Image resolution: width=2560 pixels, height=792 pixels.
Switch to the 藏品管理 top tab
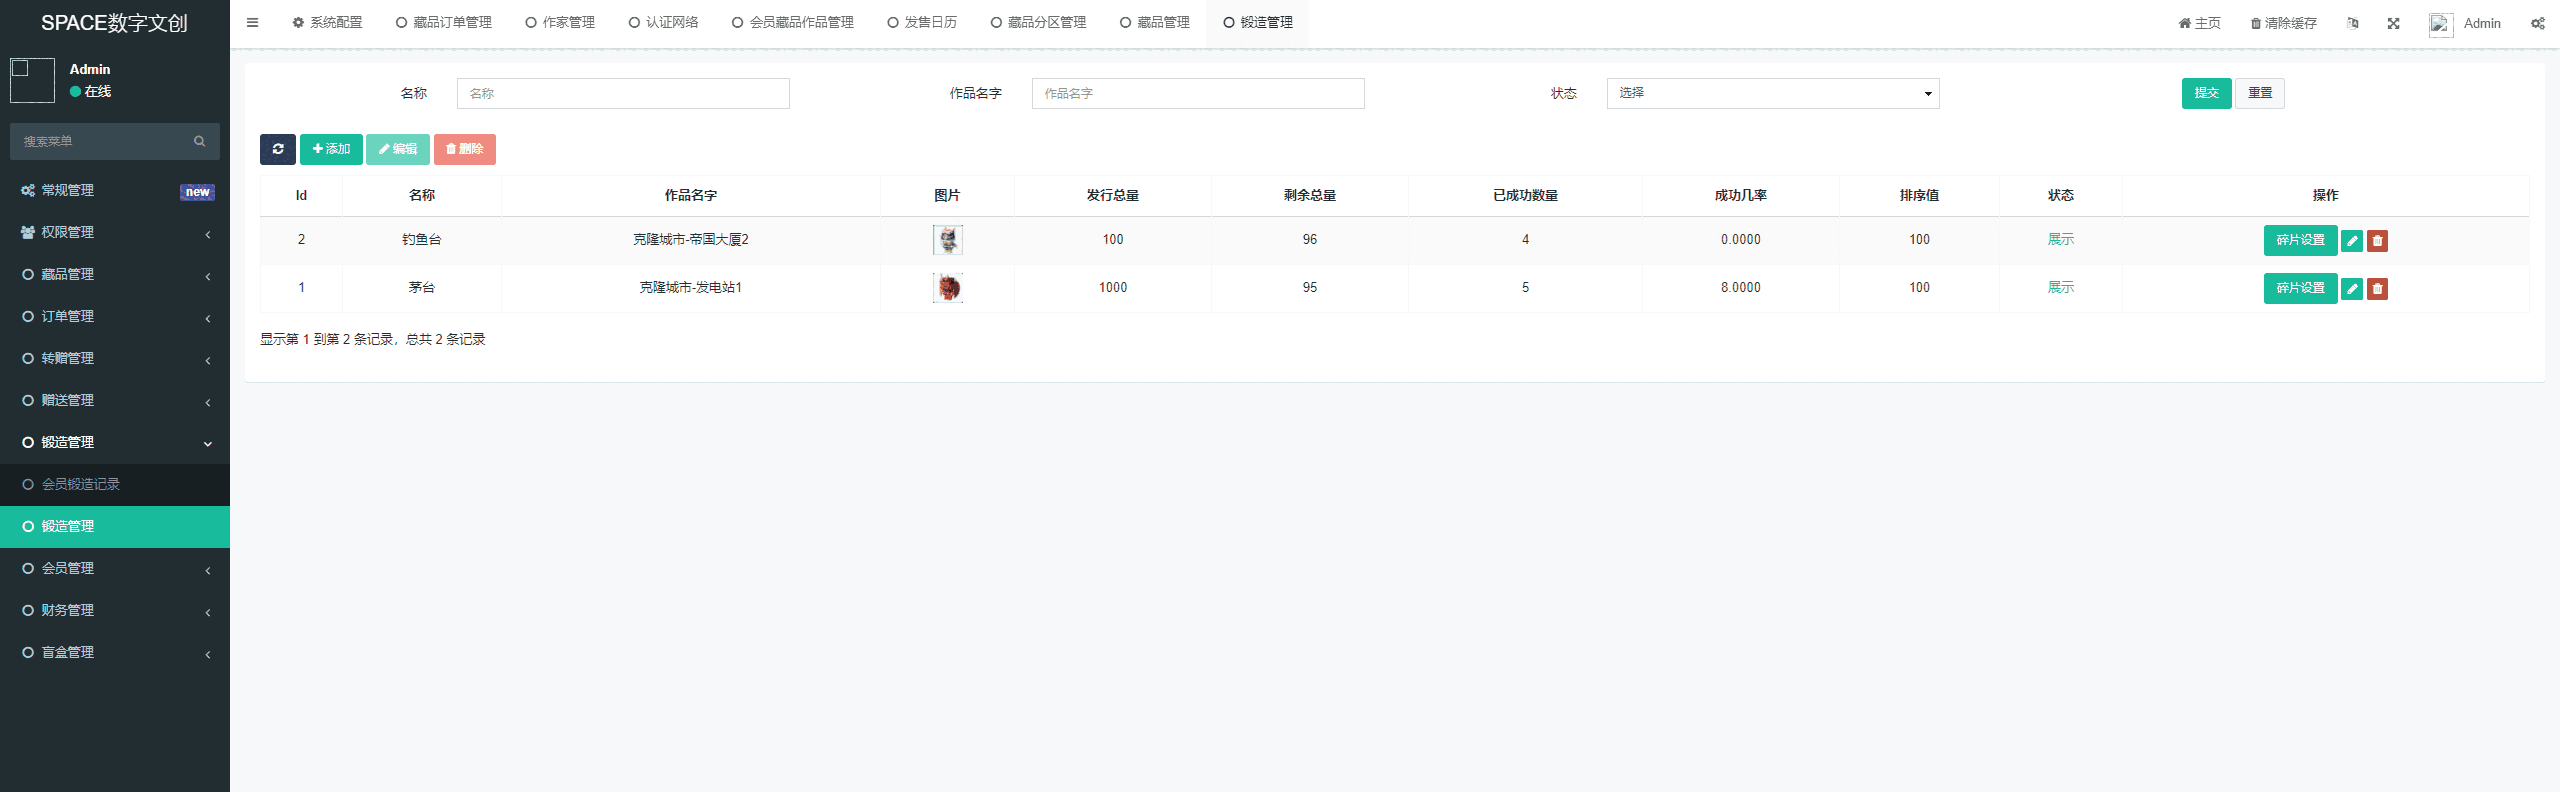pos(1154,22)
